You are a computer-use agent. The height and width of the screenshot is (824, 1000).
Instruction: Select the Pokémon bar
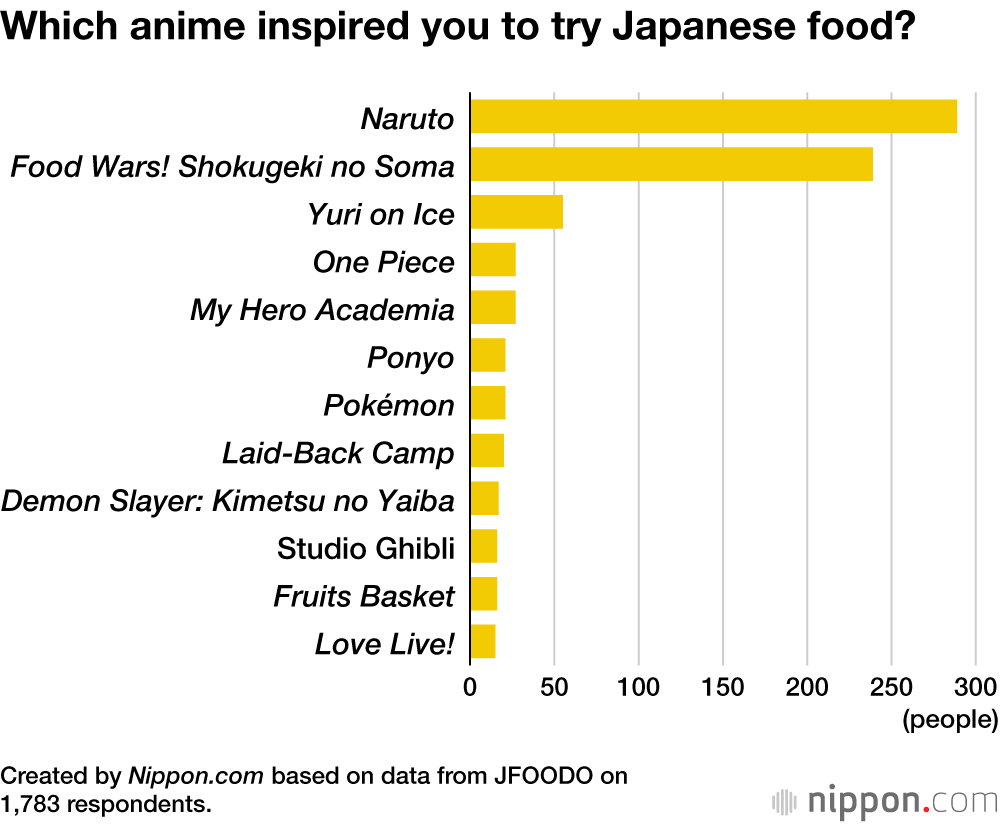[x=488, y=403]
